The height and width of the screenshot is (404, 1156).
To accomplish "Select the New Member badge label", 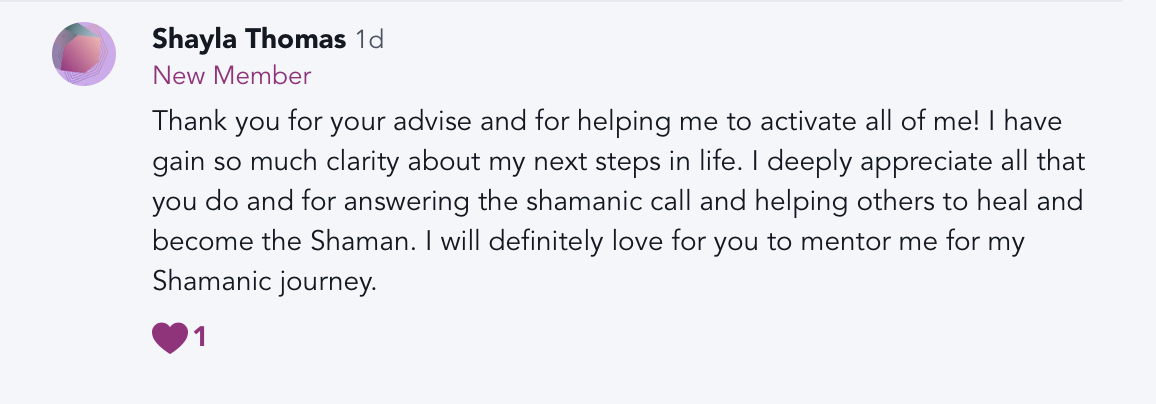I will click(x=232, y=75).
